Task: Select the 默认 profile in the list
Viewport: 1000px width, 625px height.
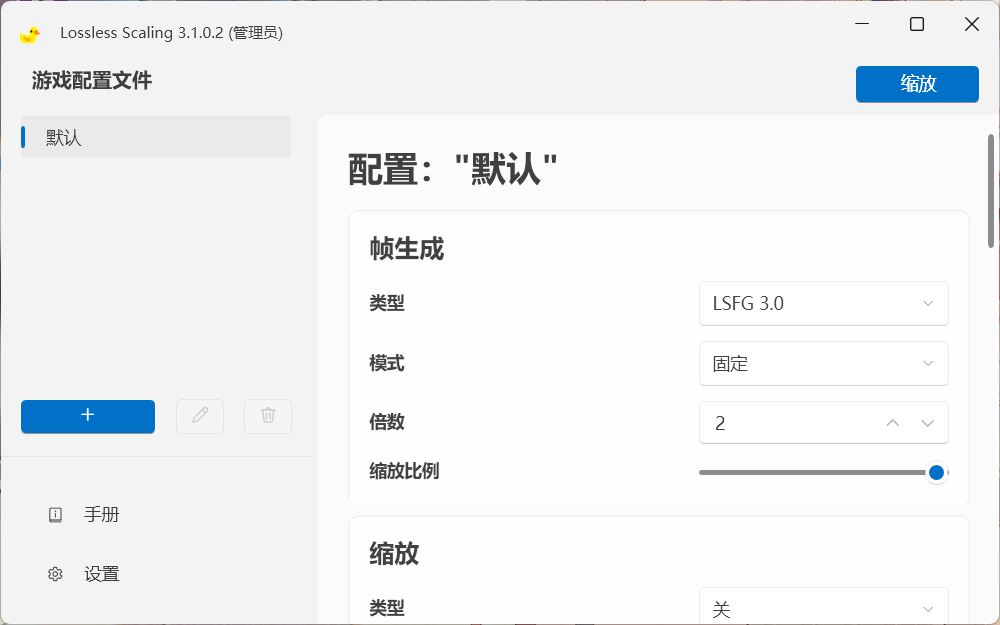Action: (156, 137)
